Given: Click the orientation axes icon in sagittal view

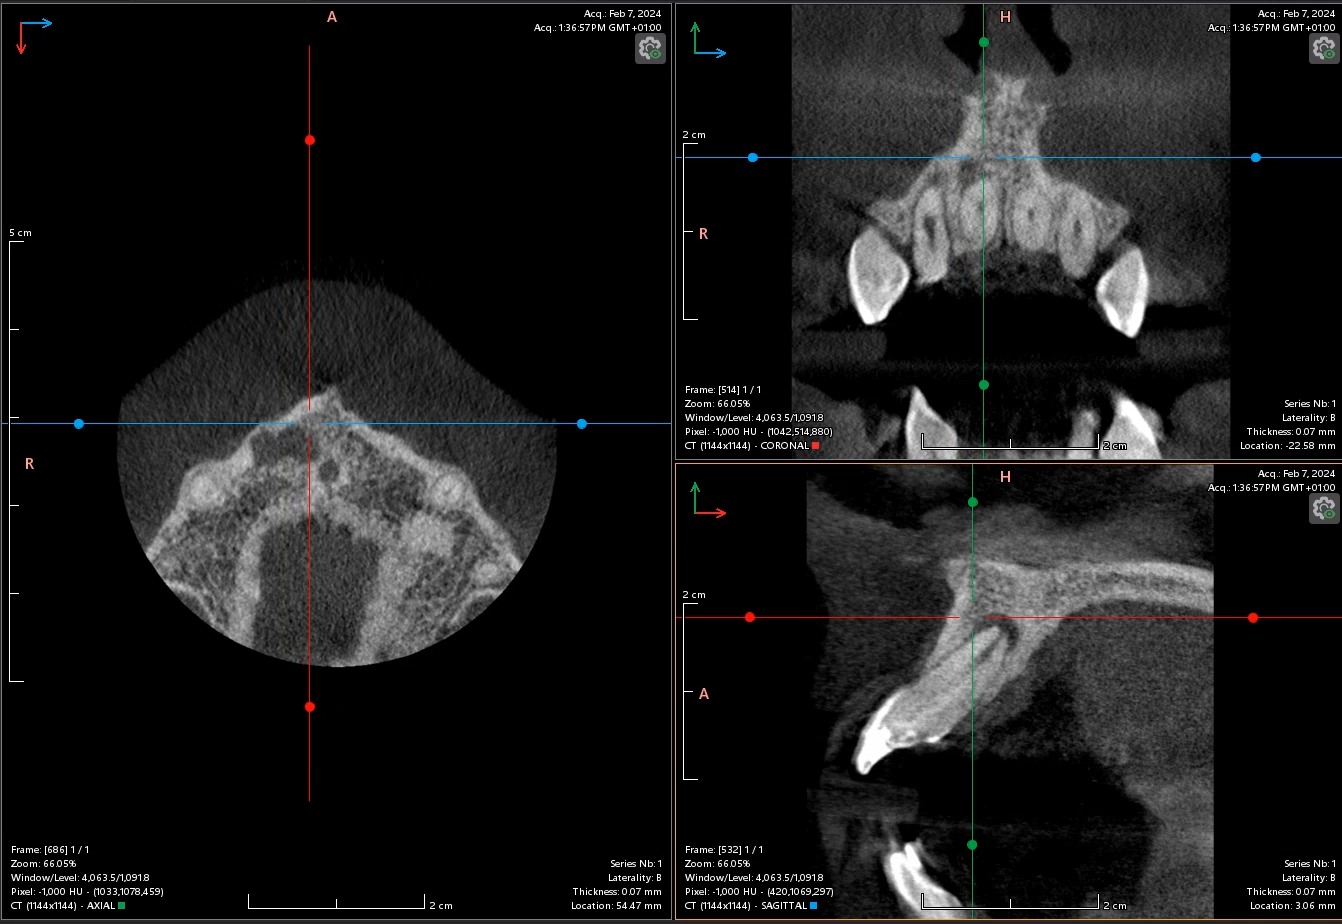Looking at the screenshot, I should (708, 500).
